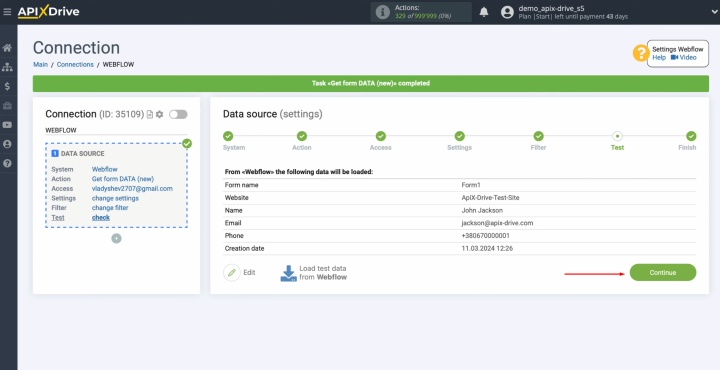Click the Webflow system link

point(105,169)
